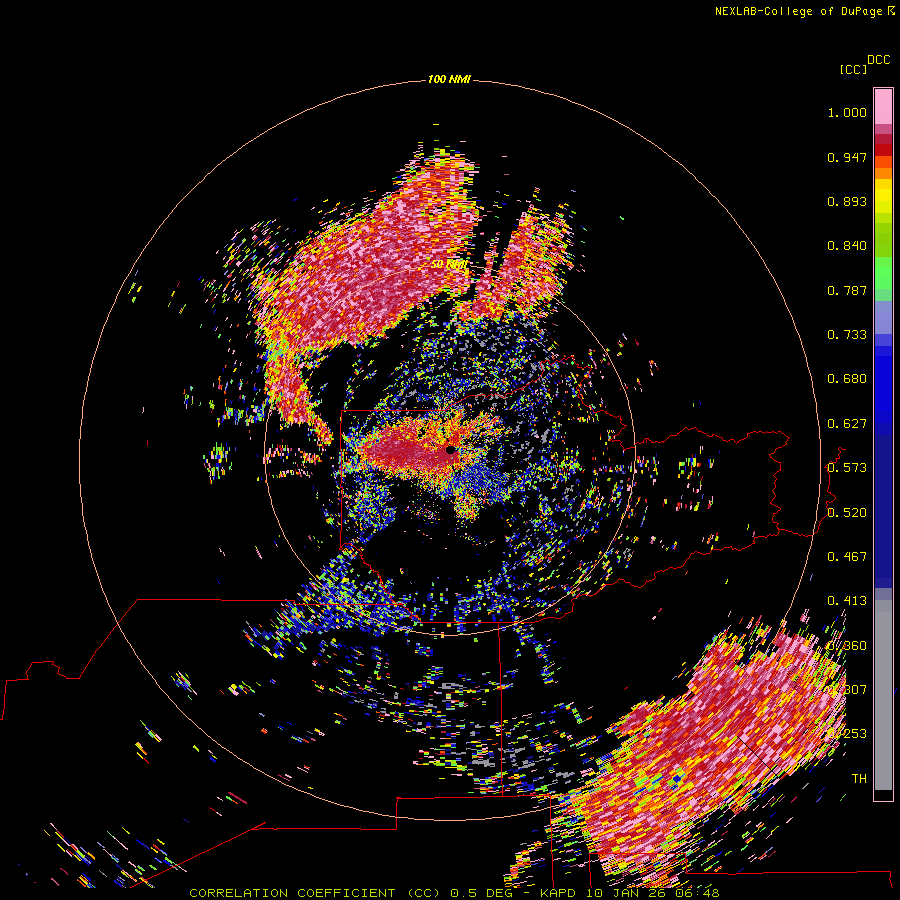
Task: Pick the bright green color bar segment
Action: point(883,273)
